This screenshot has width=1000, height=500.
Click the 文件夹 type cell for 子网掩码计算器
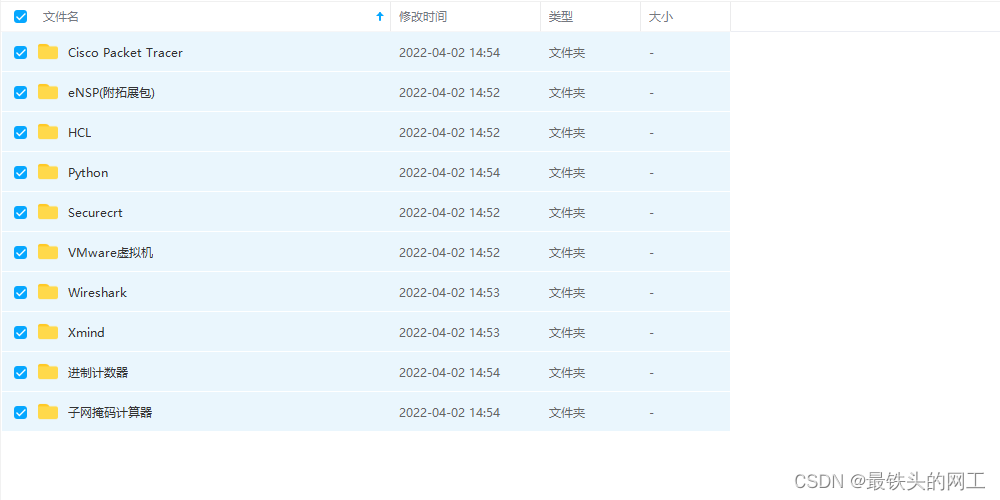click(567, 413)
